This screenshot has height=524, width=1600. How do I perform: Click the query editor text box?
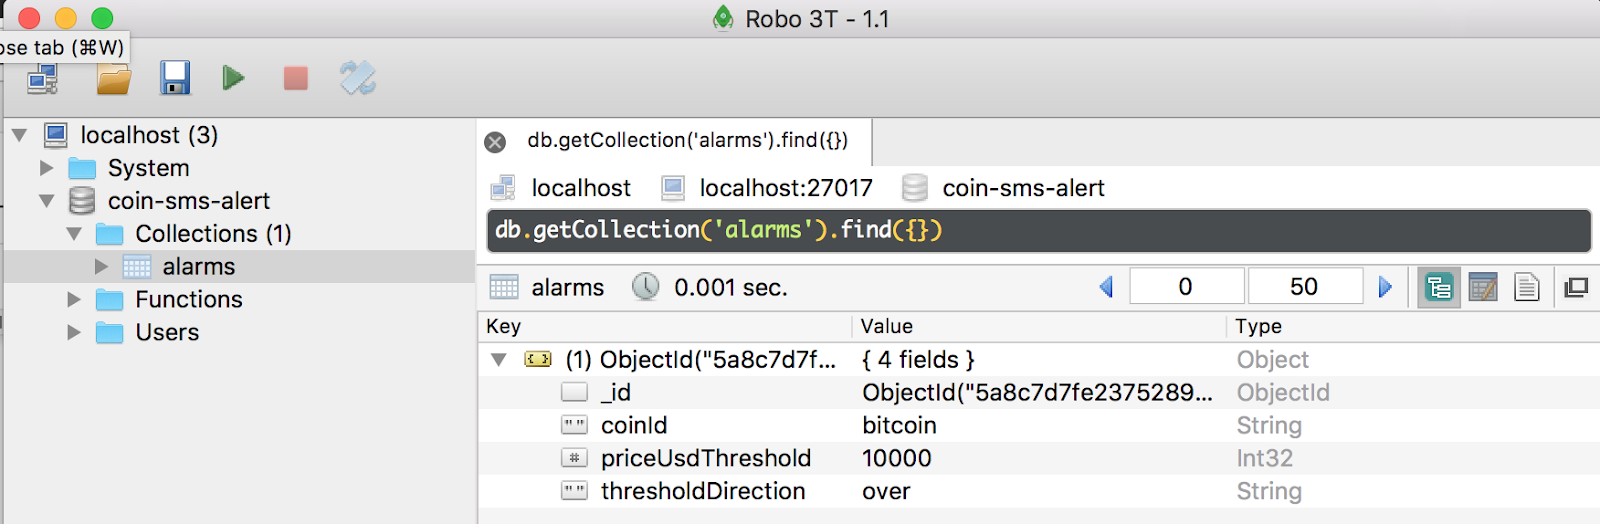(x=1038, y=230)
